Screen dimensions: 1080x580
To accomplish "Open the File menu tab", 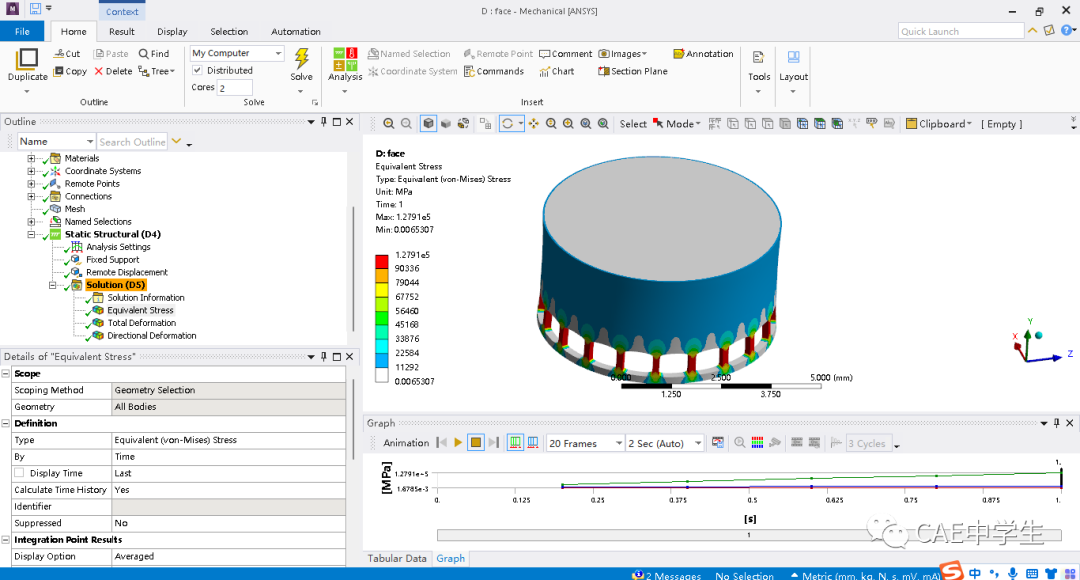I will [x=22, y=31].
